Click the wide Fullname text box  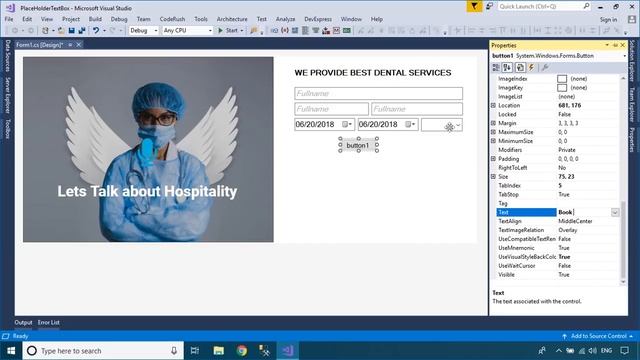click(378, 93)
